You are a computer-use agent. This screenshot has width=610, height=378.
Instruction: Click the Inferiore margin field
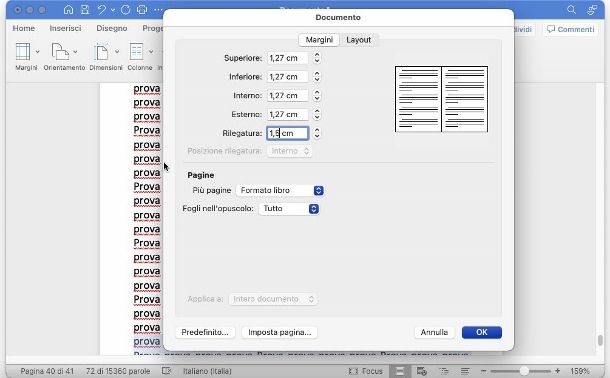(287, 77)
